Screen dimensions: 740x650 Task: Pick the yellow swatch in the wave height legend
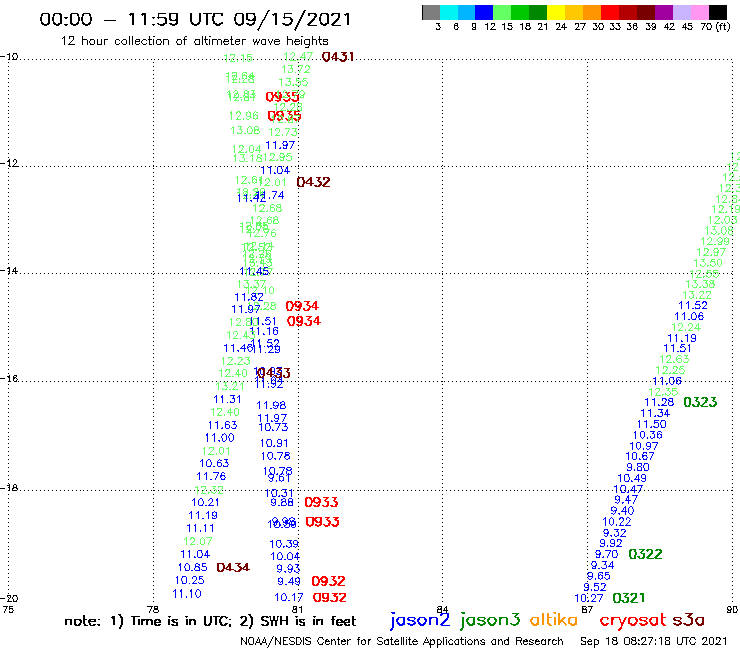click(x=556, y=13)
